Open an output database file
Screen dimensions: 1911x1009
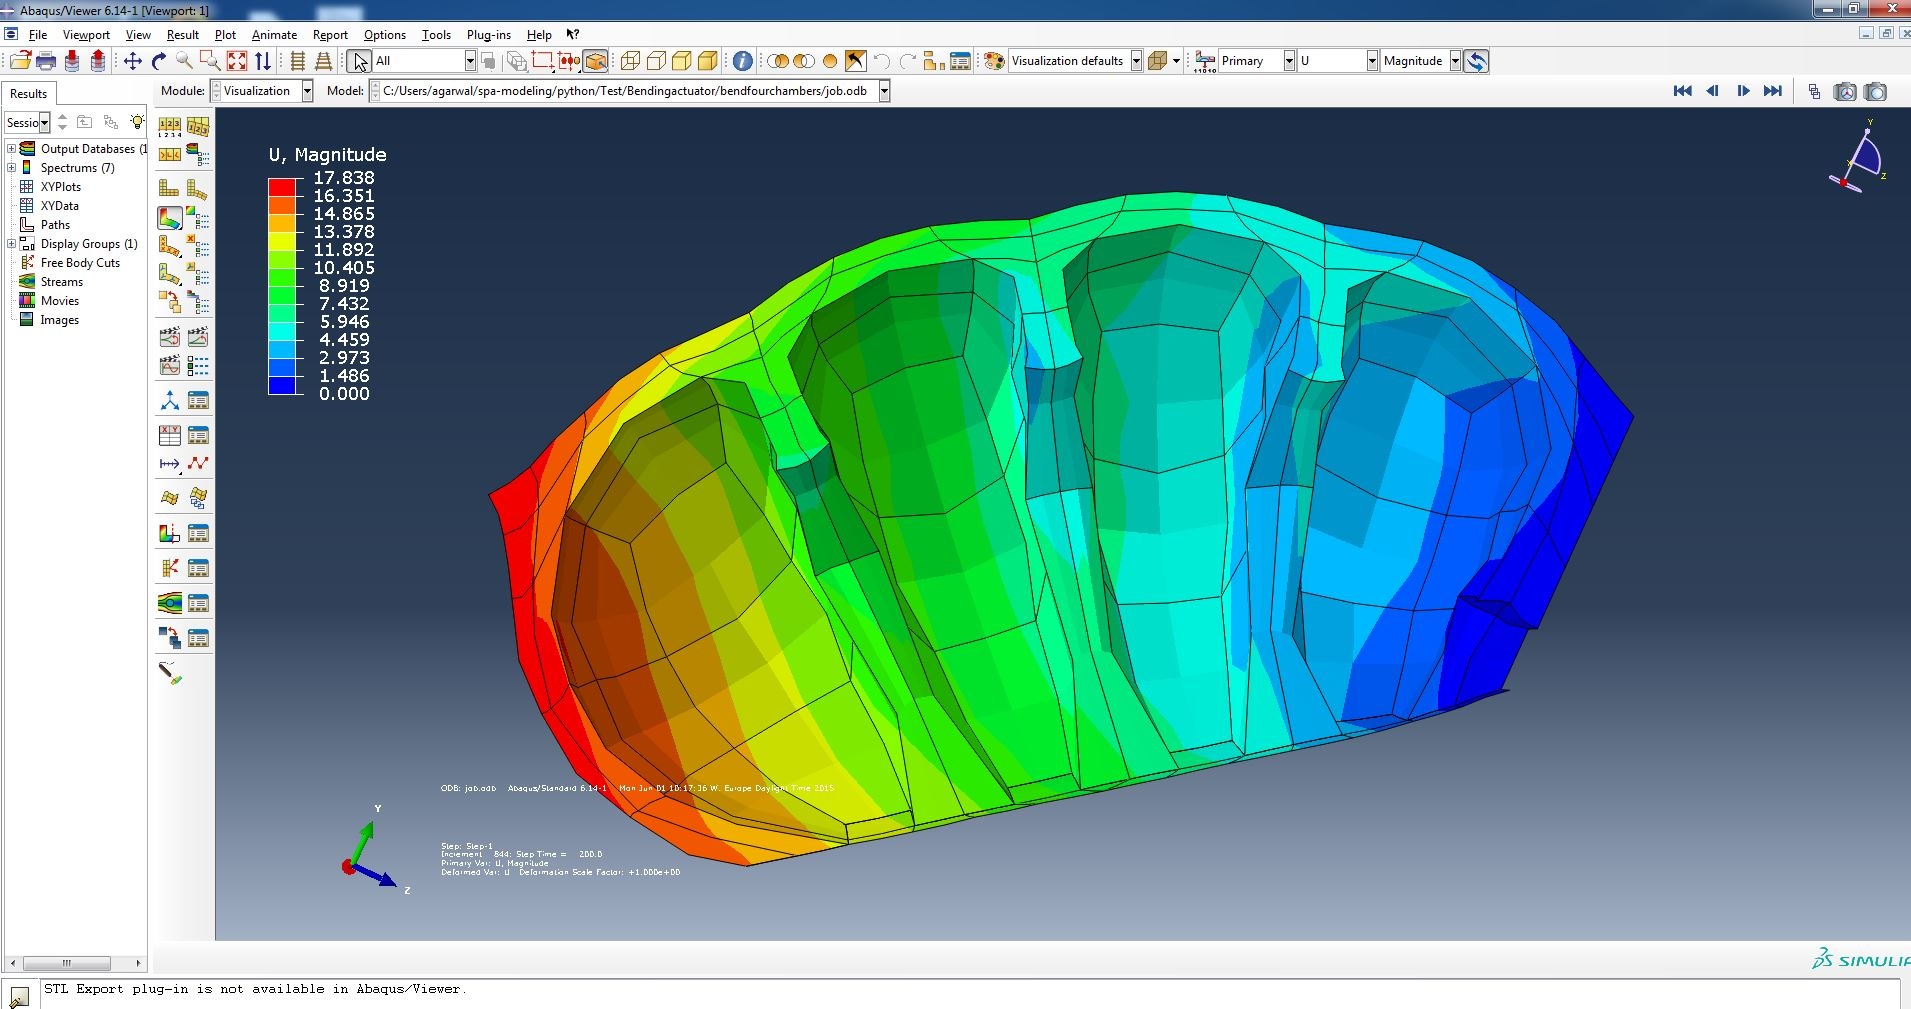click(x=20, y=61)
